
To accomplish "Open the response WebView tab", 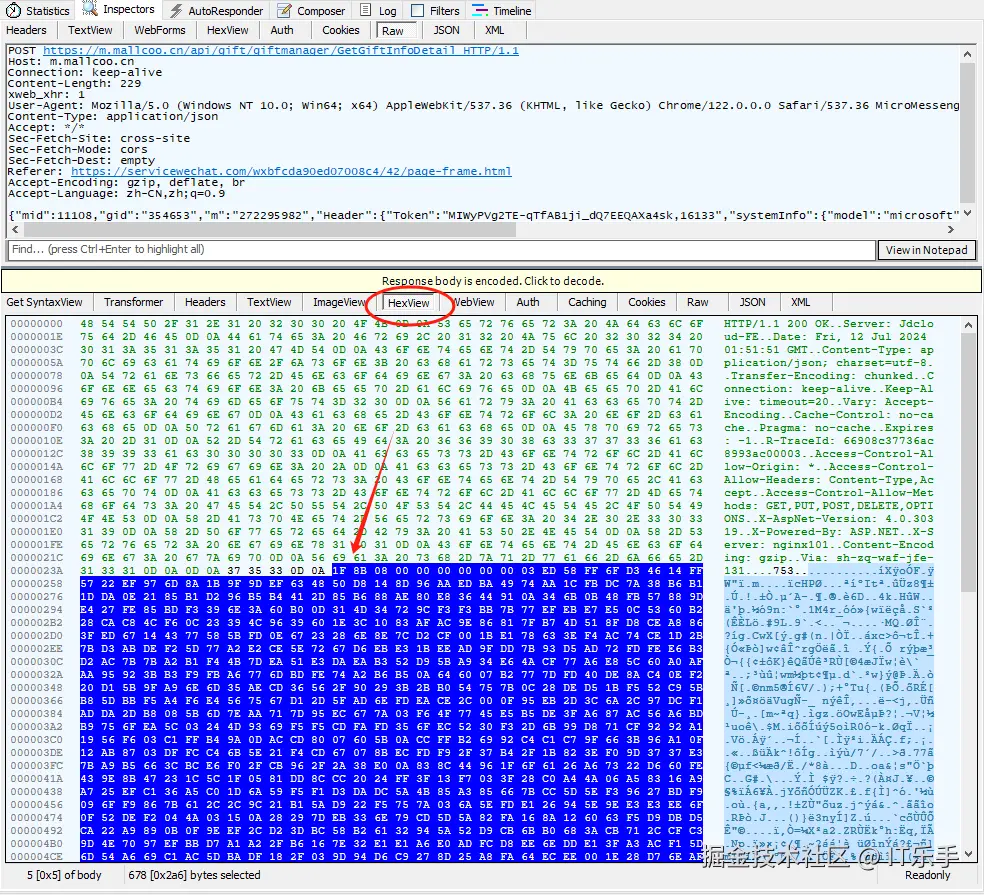I will click(x=474, y=303).
